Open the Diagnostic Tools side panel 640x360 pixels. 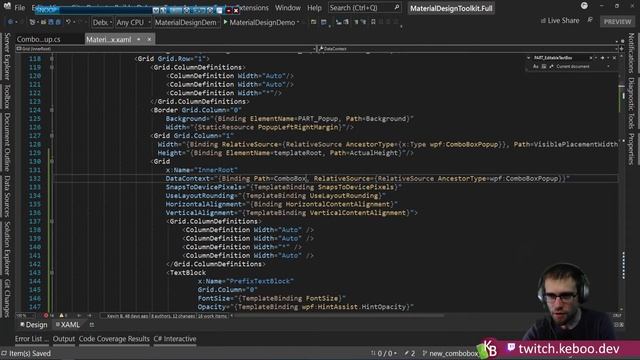[x=631, y=103]
